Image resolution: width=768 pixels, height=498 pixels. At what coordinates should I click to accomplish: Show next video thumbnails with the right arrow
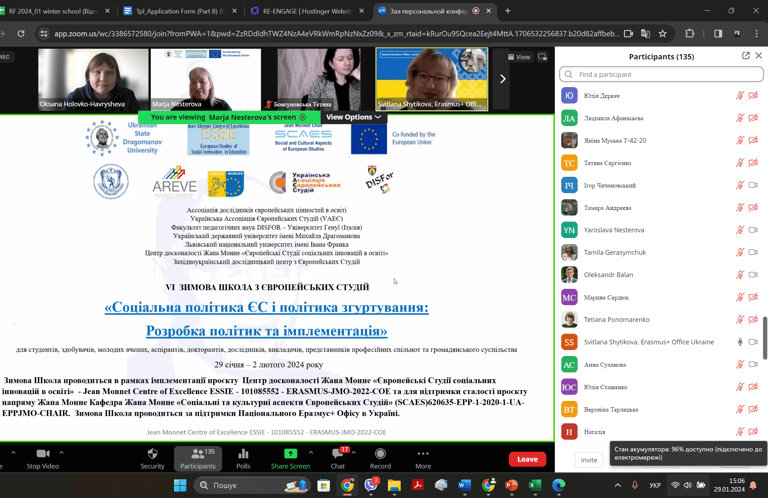(x=503, y=79)
